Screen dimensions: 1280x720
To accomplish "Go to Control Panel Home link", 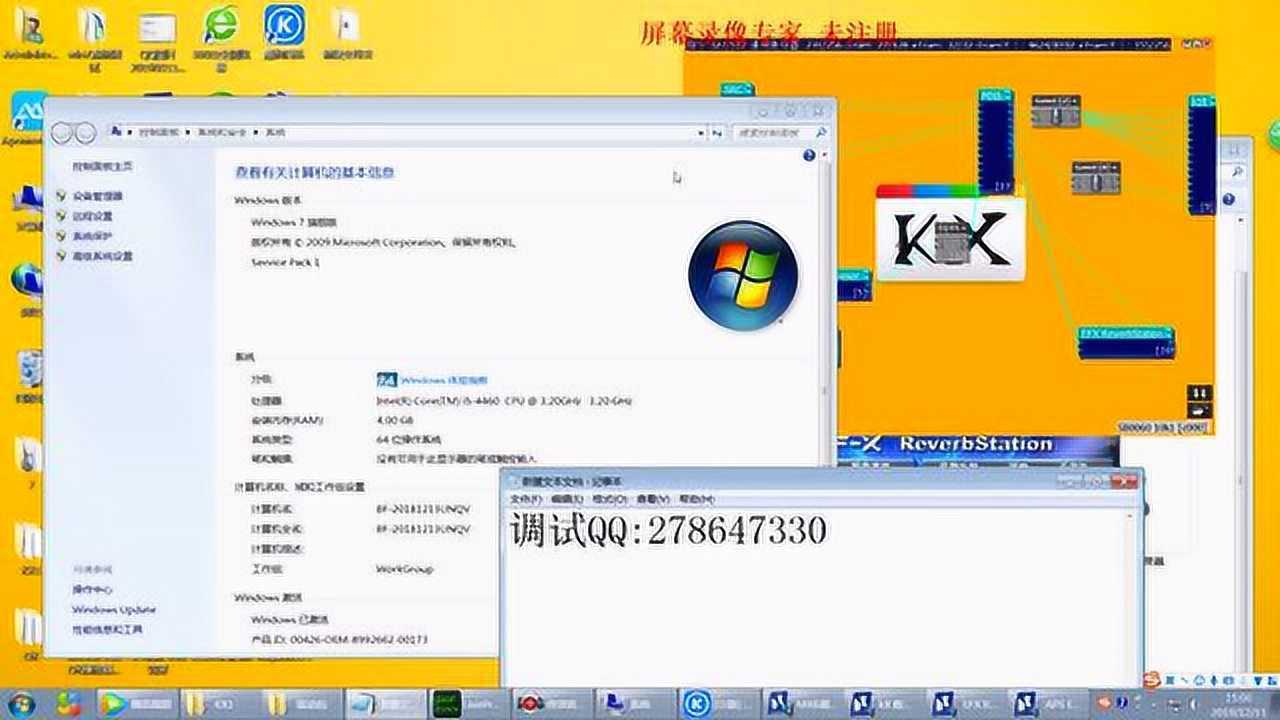I will pyautogui.click(x=102, y=166).
